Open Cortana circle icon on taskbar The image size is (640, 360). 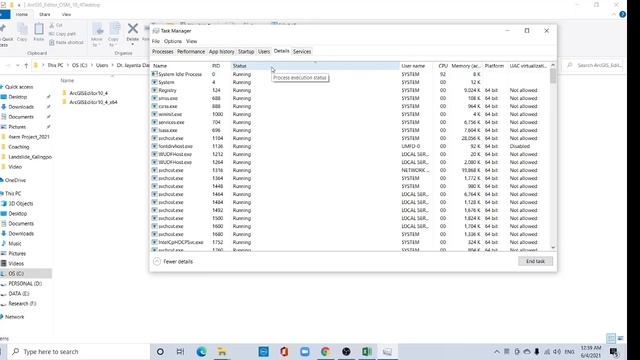tap(160, 352)
